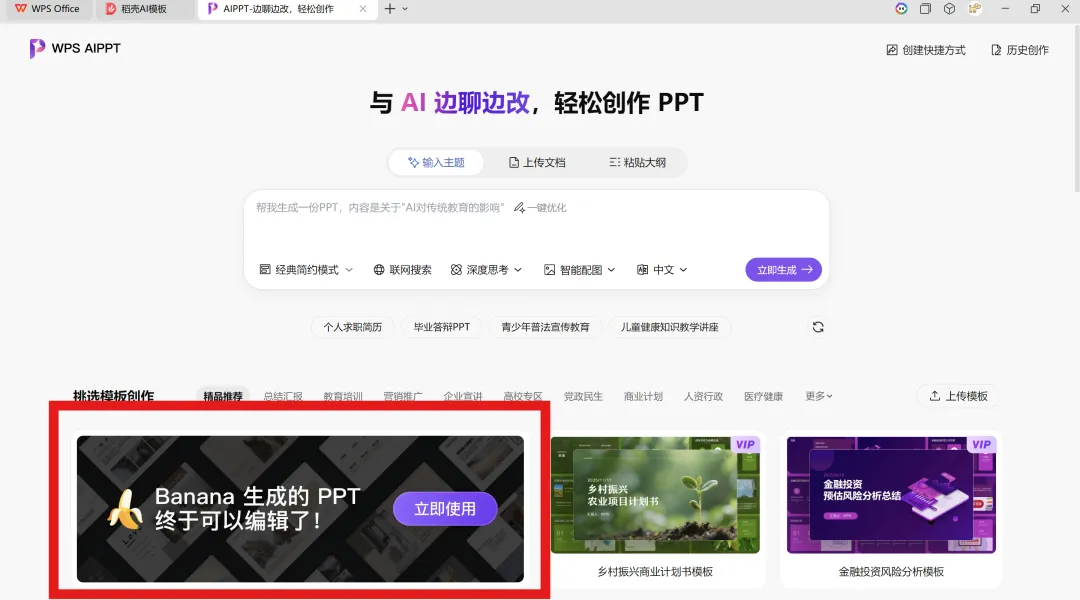This screenshot has height=600, width=1080.
Task: Select the 上传文档 tab
Action: 537,163
